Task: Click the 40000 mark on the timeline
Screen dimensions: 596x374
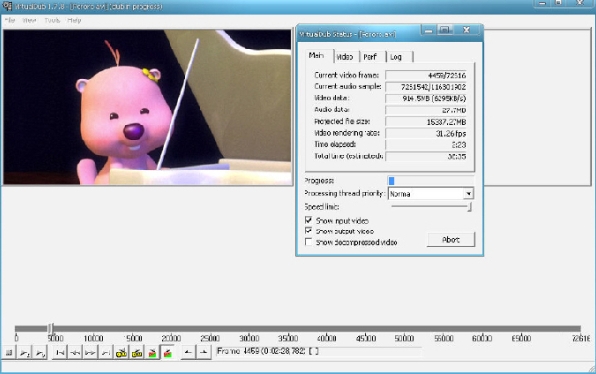Action: [x=327, y=338]
